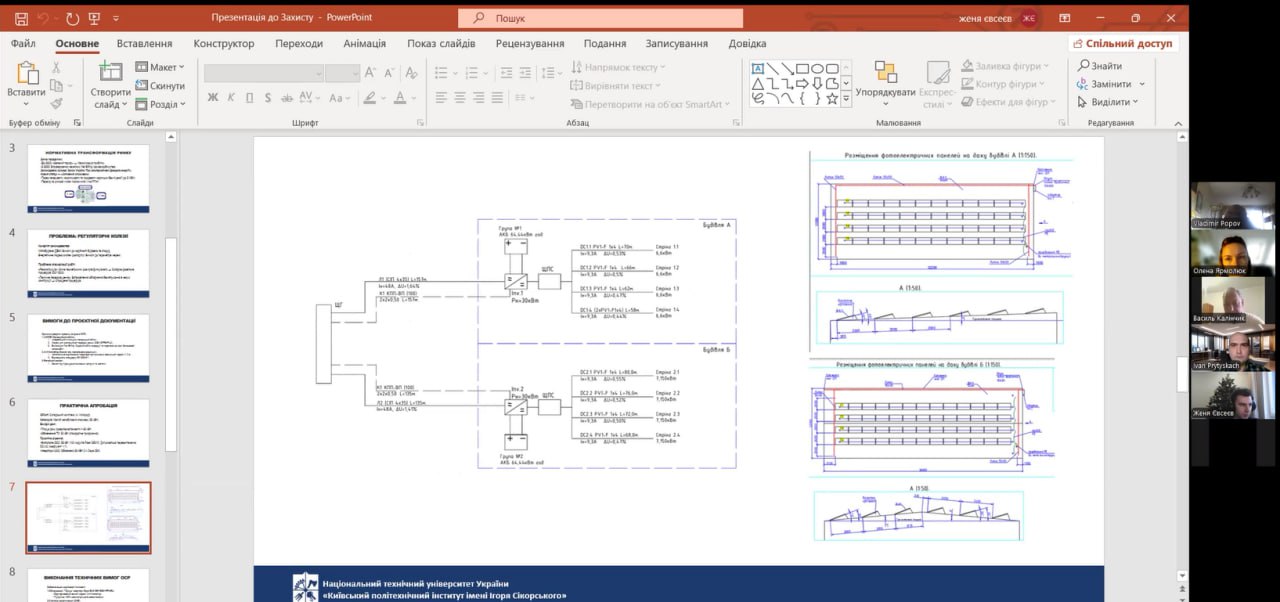The height and width of the screenshot is (602, 1280).
Task: Toggle text shadow (S) formatting
Action: 268,97
